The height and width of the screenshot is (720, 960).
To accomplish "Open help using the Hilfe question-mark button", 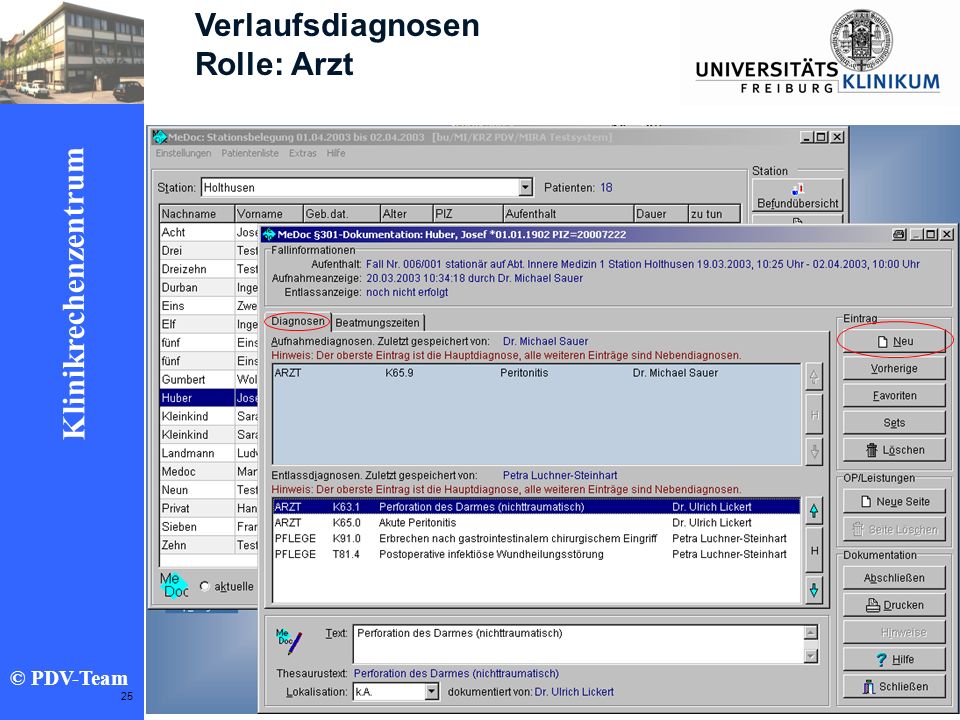I will (x=894, y=659).
